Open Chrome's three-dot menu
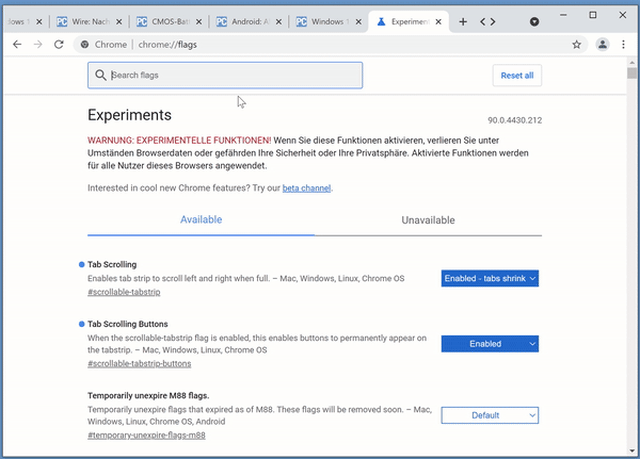Viewport: 640px width, 459px height. pyautogui.click(x=623, y=44)
